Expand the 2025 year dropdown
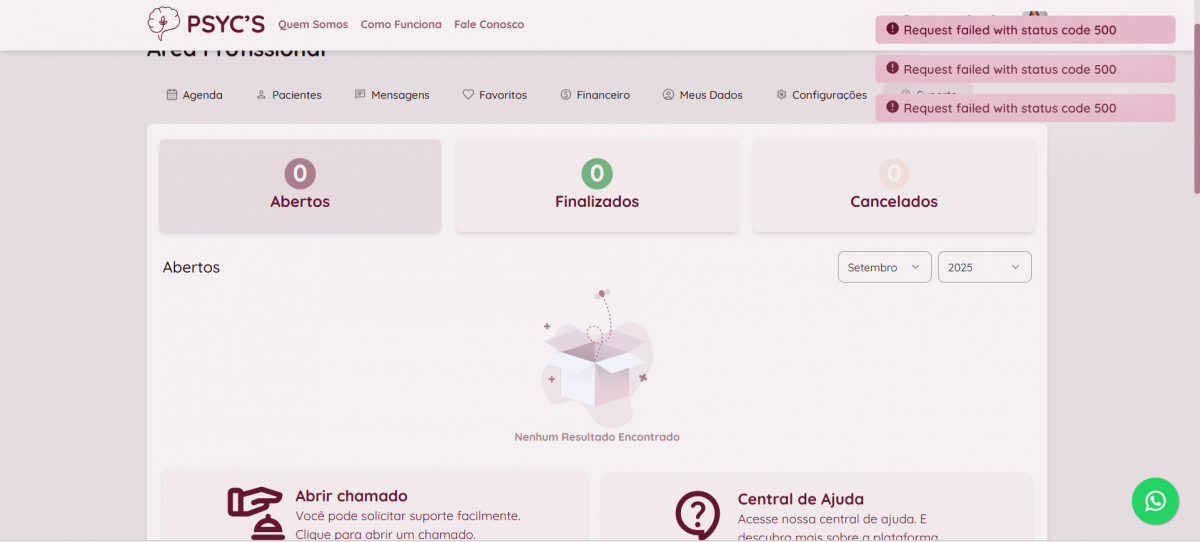1200x542 pixels. 984,267
